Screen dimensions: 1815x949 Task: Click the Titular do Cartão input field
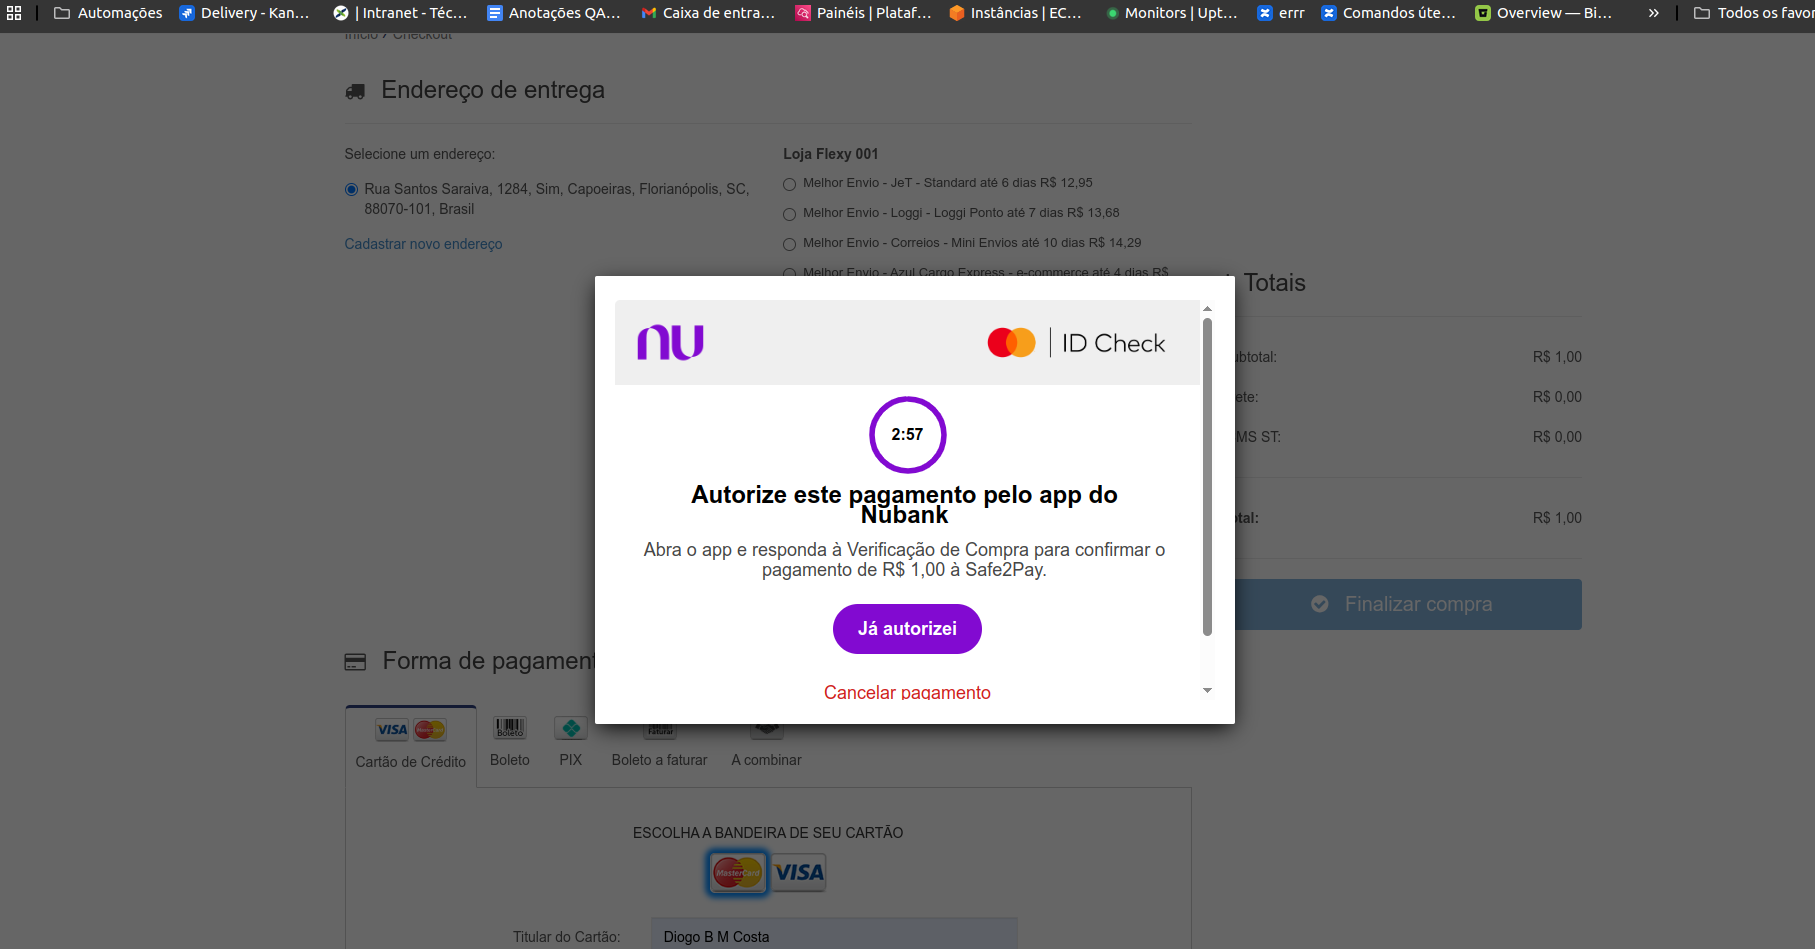click(834, 936)
